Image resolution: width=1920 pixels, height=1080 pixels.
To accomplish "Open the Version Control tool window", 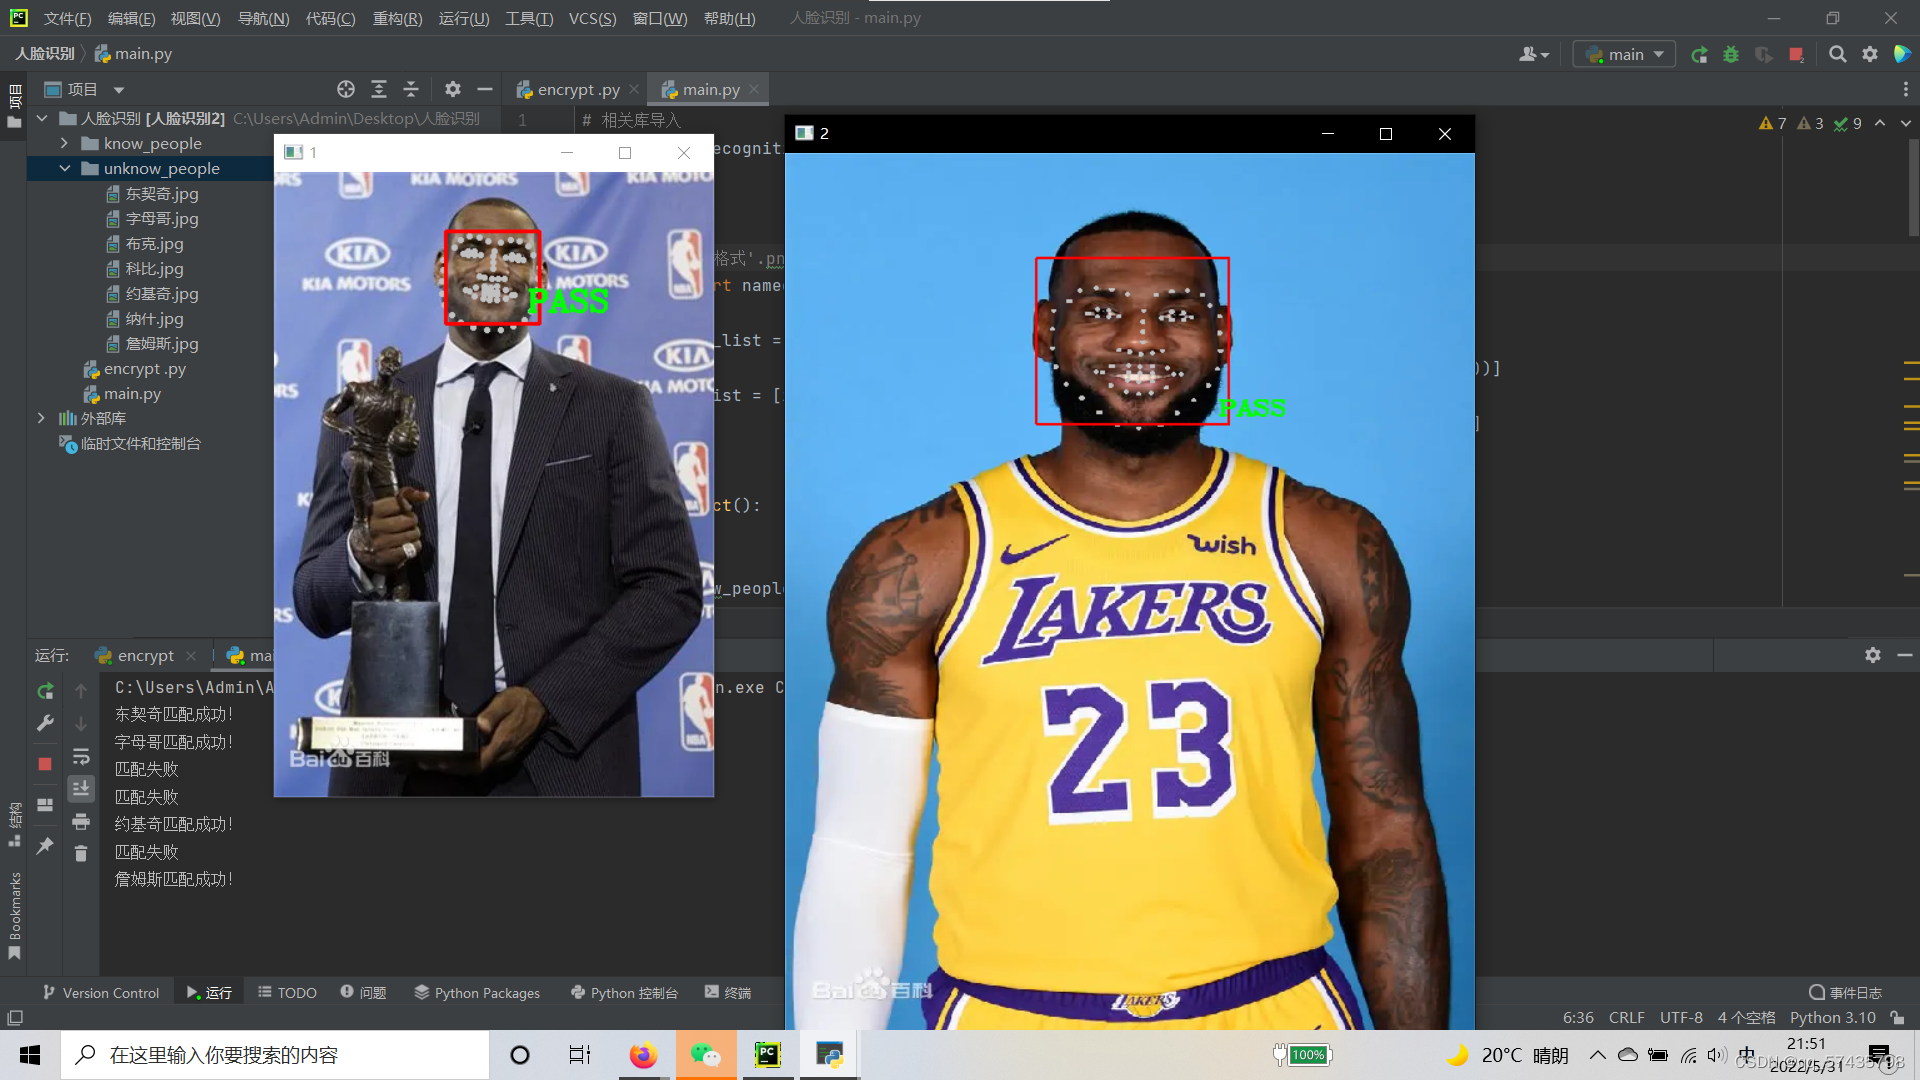I will pos(101,992).
